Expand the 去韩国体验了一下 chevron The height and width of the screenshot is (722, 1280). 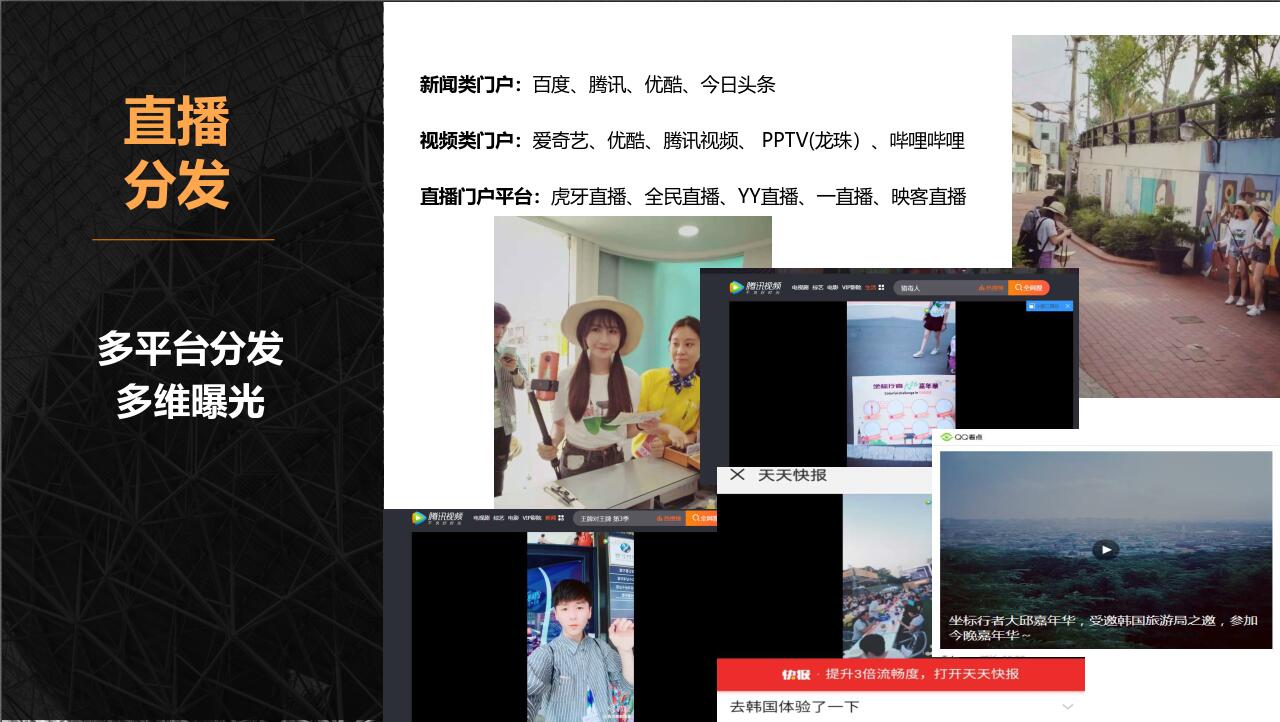tap(1068, 707)
